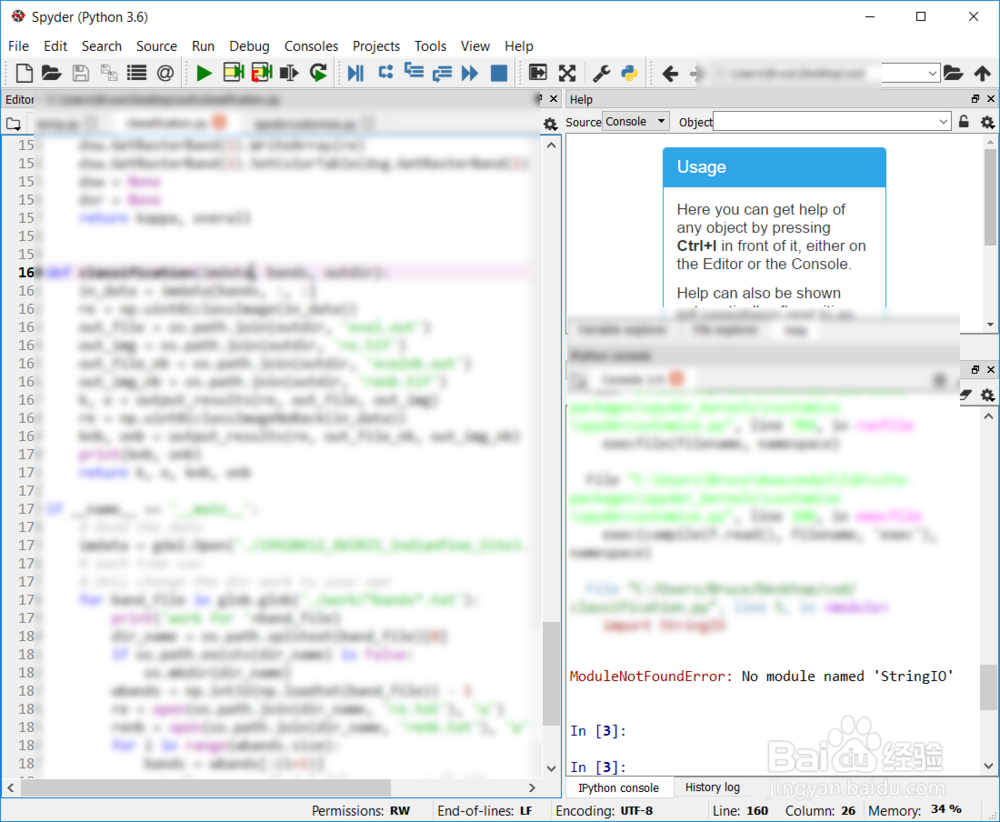1000x822 pixels.
Task: Switch to the History log tab
Action: tap(712, 787)
